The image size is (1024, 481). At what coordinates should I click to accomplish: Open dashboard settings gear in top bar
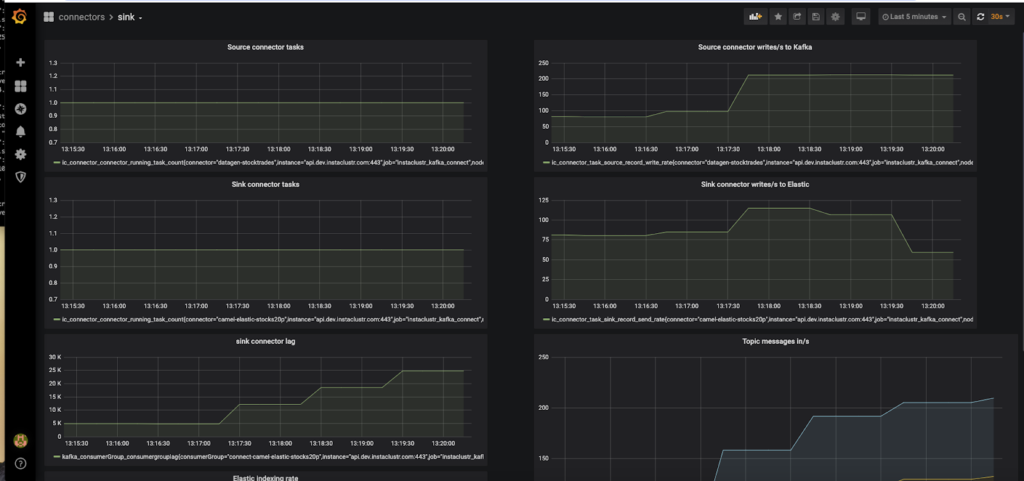click(x=835, y=17)
